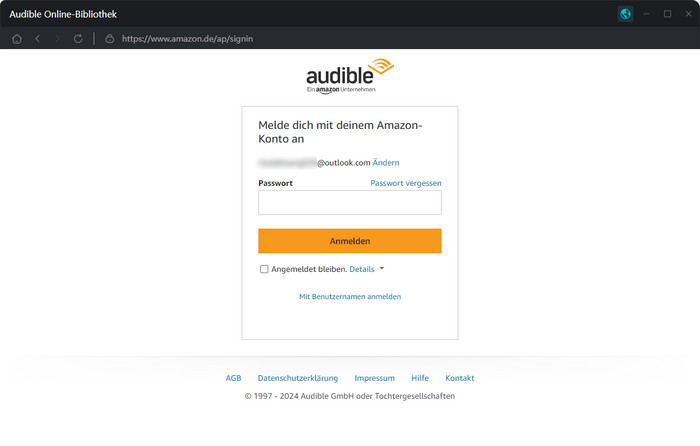Navigate back with the left arrow
The width and height of the screenshot is (700, 446).
pos(38,39)
